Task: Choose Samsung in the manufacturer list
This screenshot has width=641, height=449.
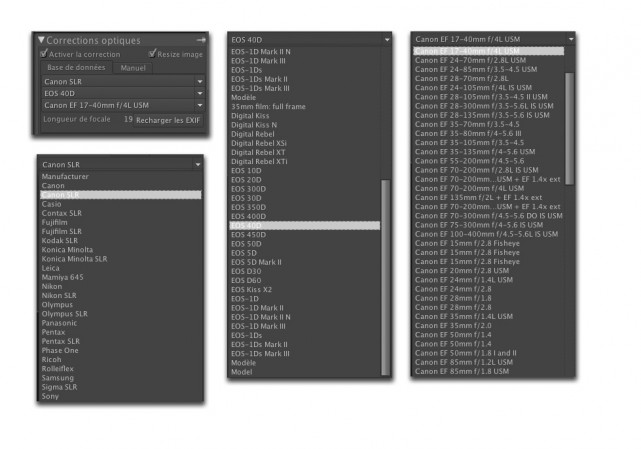Action: 58,378
